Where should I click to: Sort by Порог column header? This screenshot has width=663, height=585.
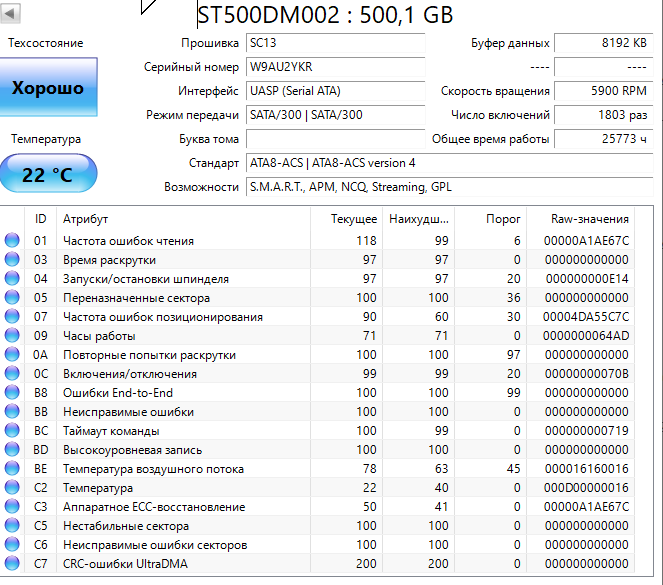[490, 219]
